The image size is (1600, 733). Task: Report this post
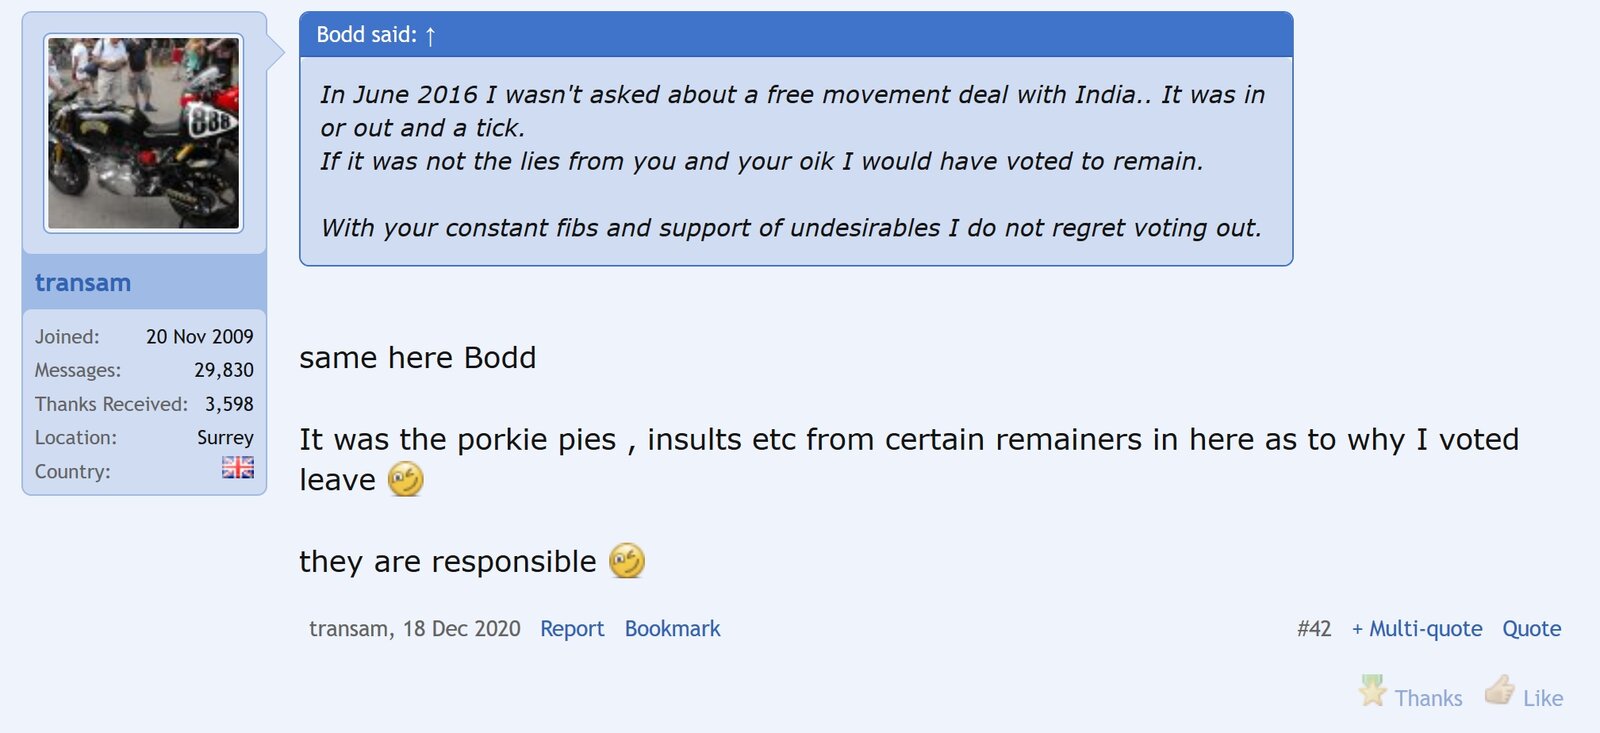point(572,629)
